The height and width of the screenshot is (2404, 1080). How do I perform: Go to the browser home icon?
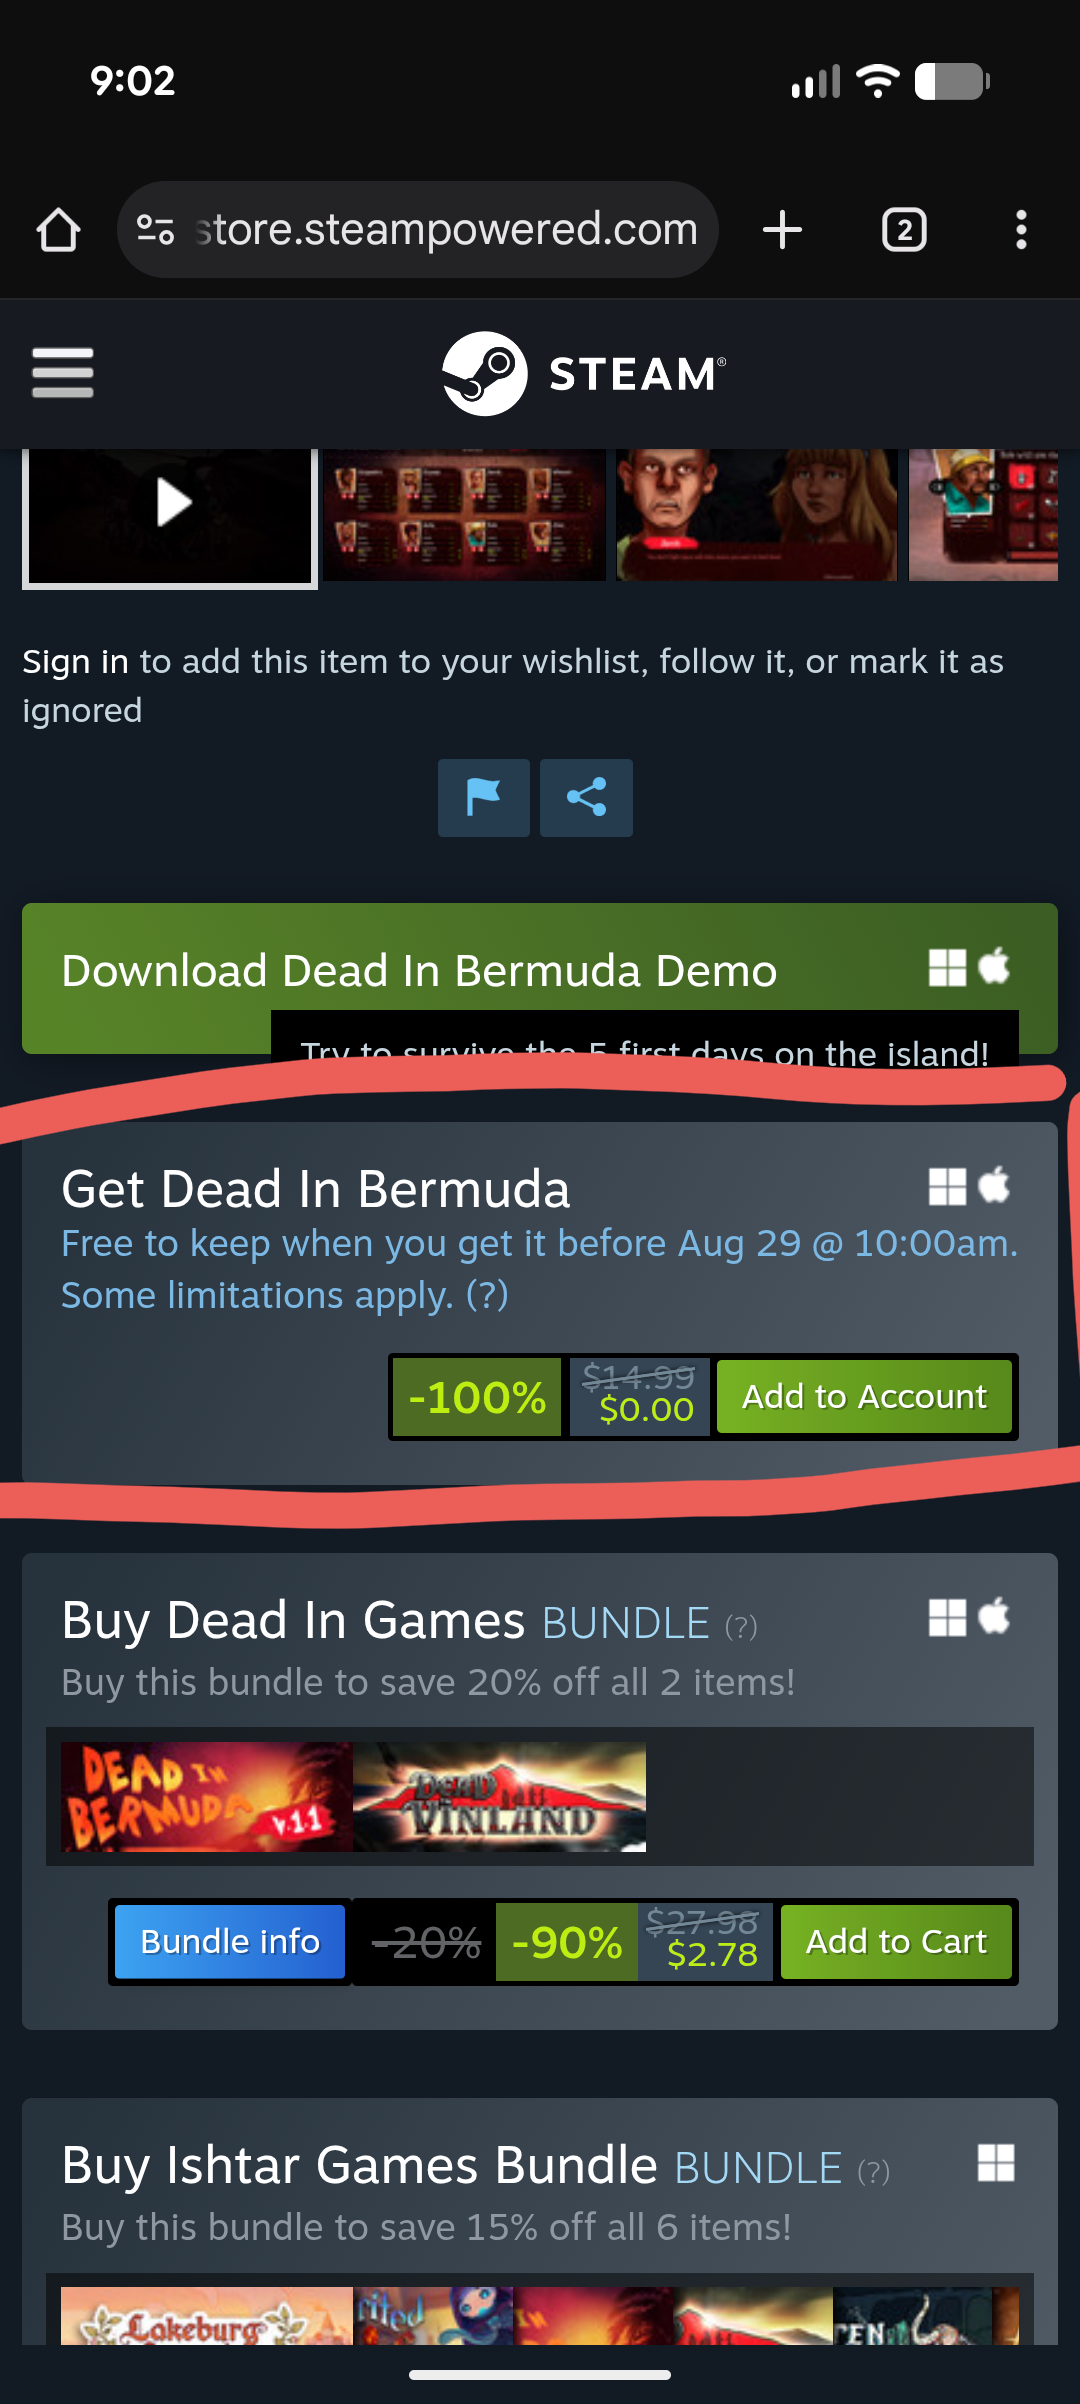58,230
